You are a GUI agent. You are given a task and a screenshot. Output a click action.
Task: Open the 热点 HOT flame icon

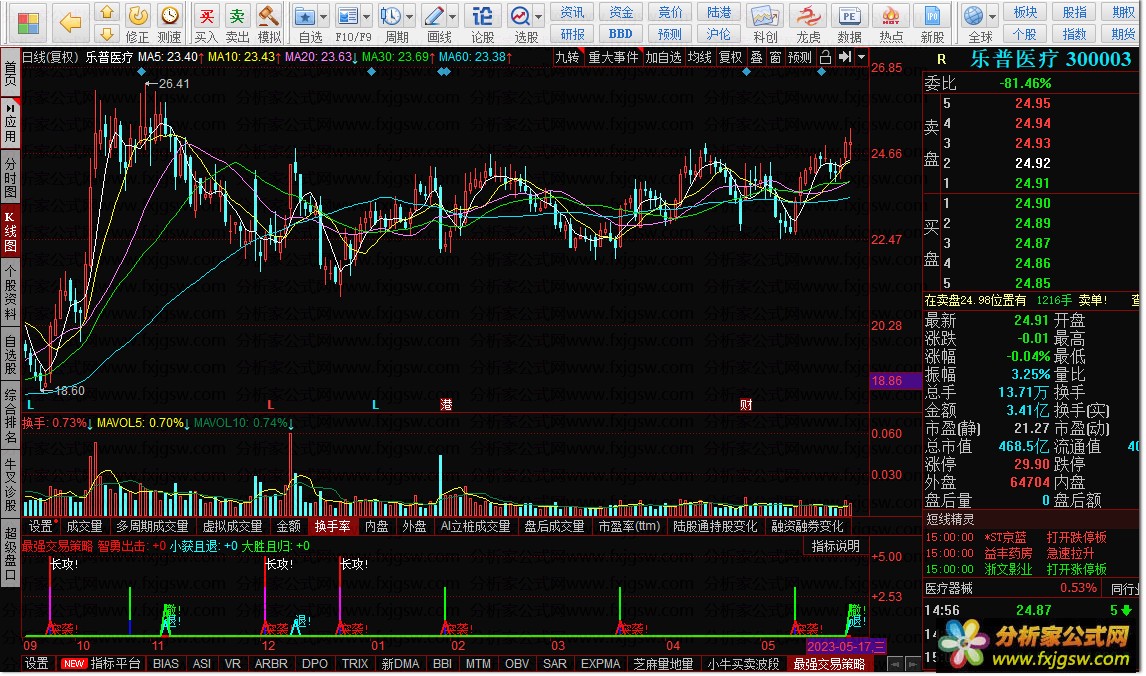[x=891, y=16]
